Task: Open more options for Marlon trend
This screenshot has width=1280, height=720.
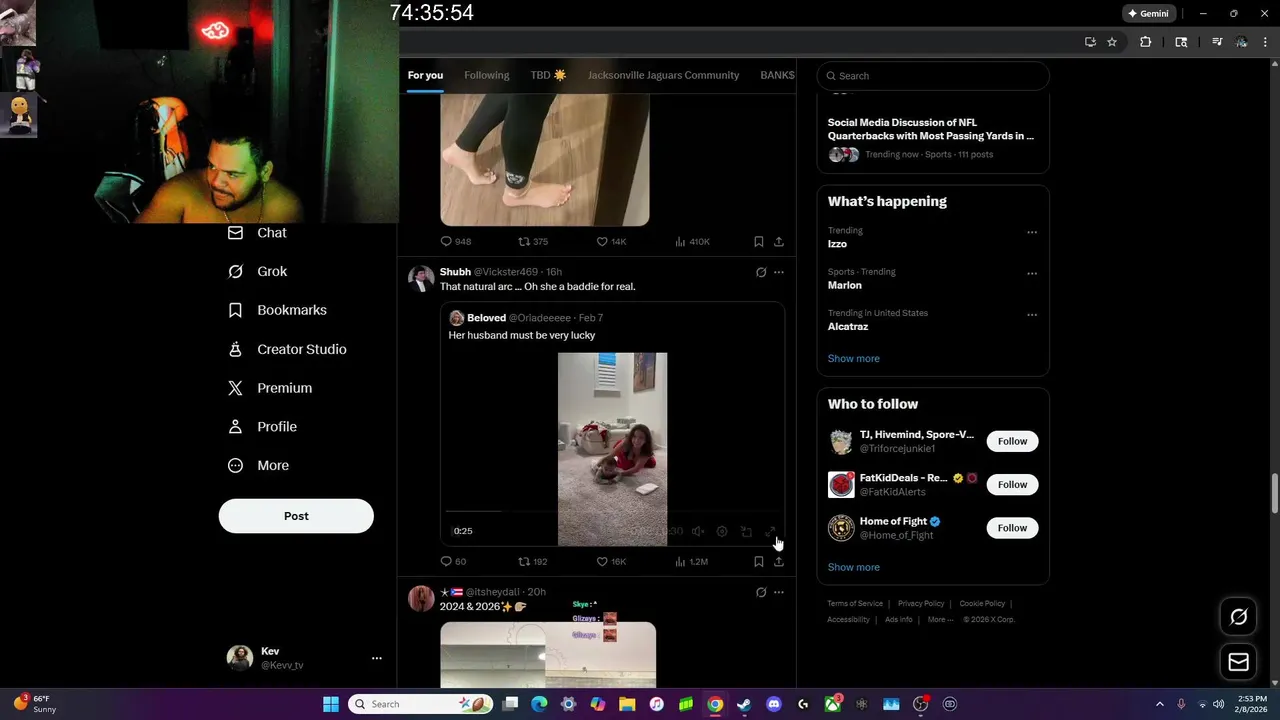Action: [x=1032, y=273]
